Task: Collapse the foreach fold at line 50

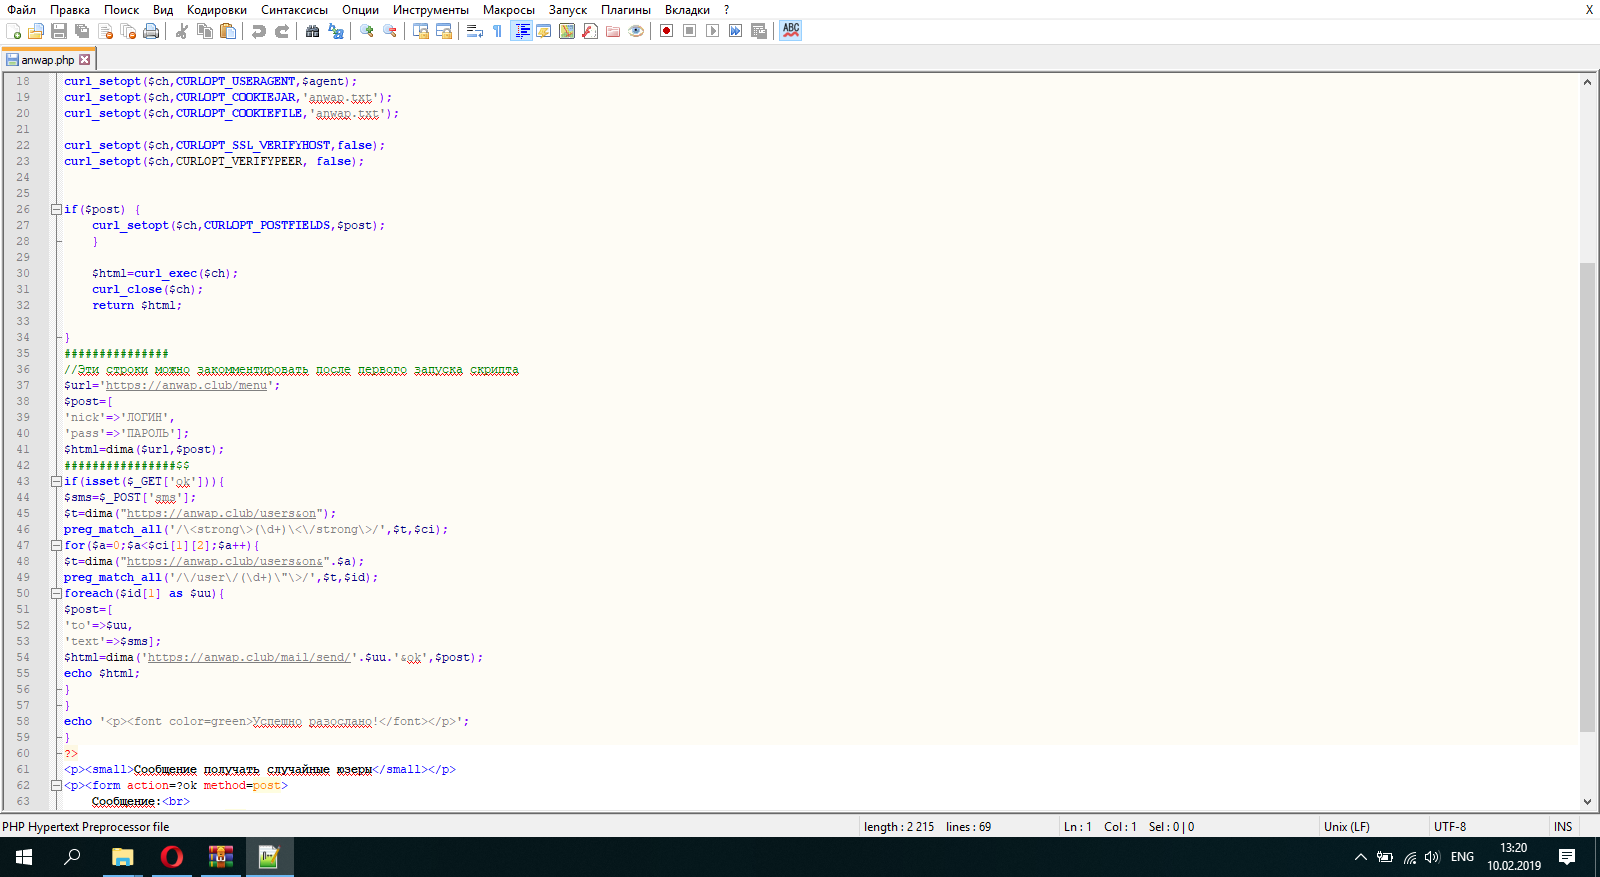Action: 57,593
